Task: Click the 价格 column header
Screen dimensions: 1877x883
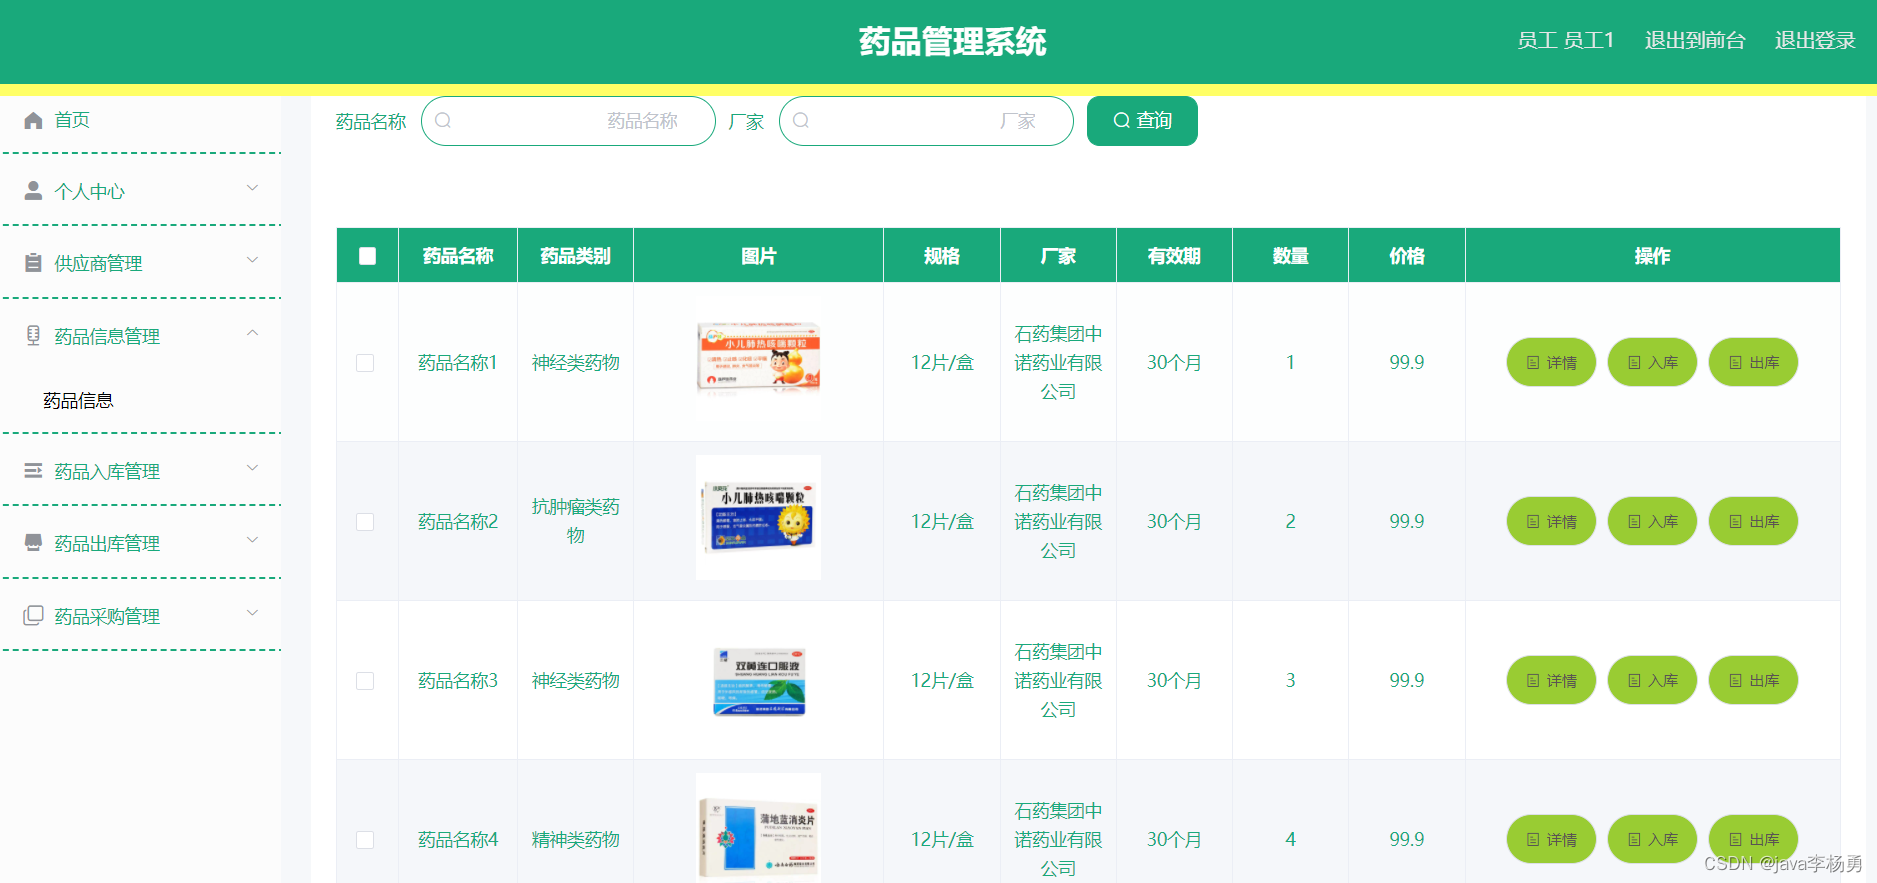Action: [x=1407, y=256]
